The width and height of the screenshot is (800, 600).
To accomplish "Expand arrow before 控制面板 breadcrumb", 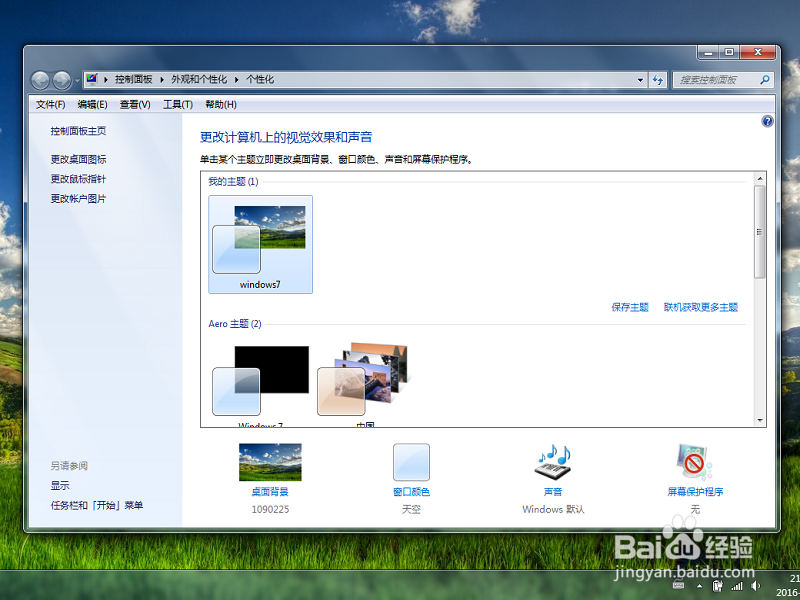I will pos(106,80).
